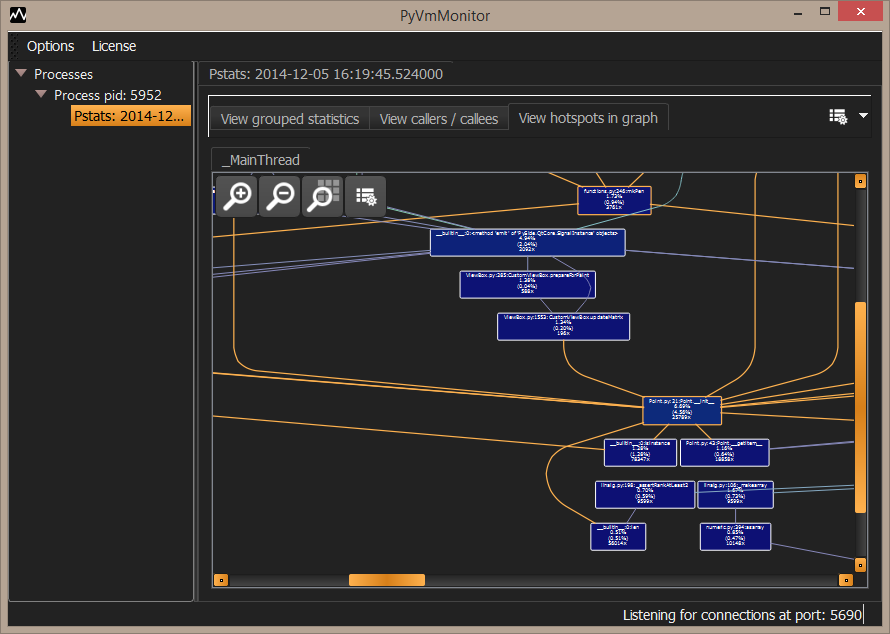The image size is (890, 634).
Task: Click the vertical scrollbar's top arrow button
Action: (x=860, y=181)
